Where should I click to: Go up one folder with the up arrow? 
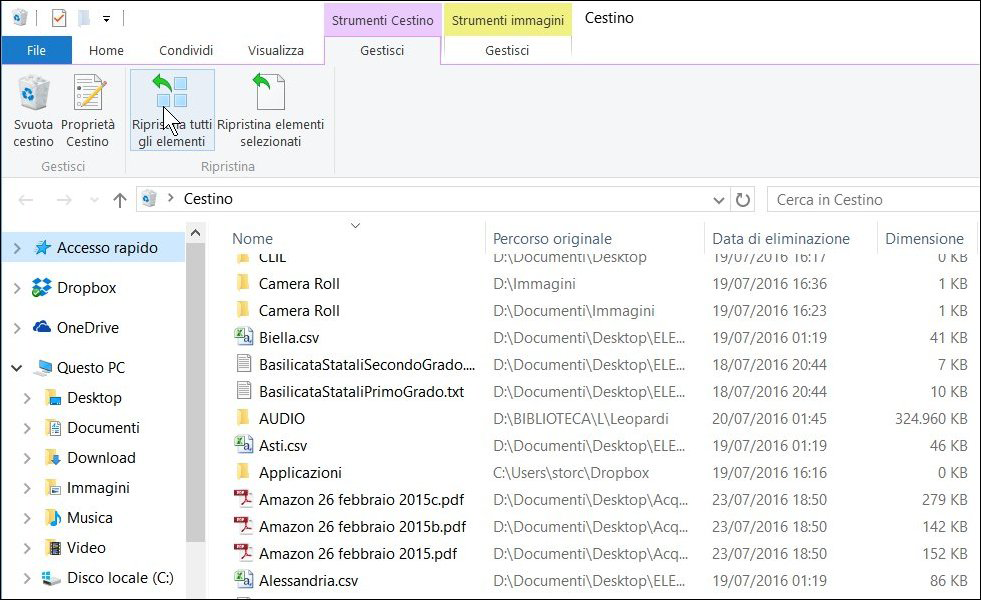point(120,200)
